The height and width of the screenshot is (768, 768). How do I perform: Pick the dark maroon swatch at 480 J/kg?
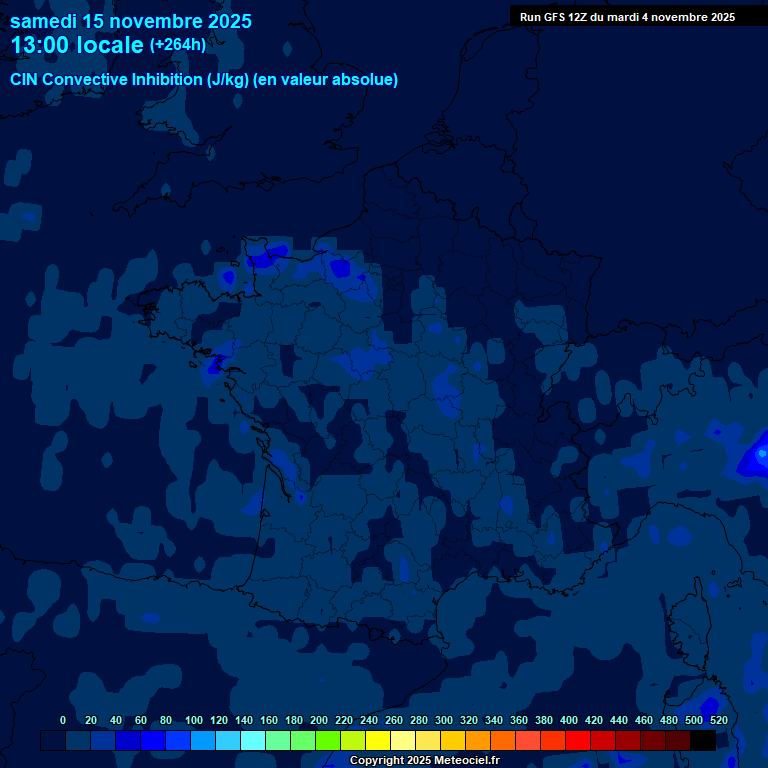click(678, 741)
